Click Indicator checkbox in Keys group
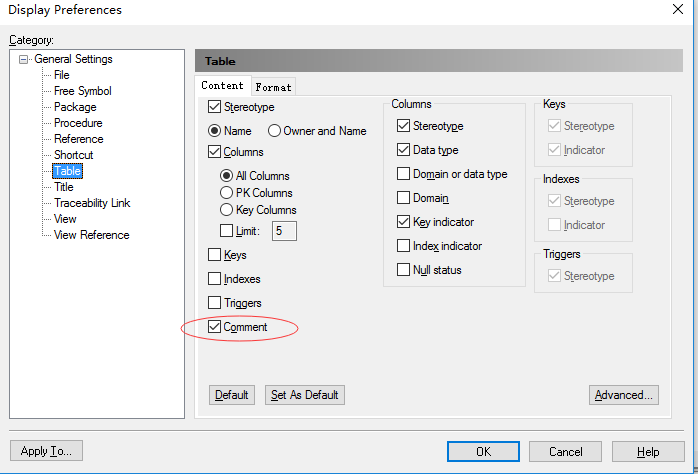Image resolution: width=698 pixels, height=474 pixels. click(x=554, y=150)
